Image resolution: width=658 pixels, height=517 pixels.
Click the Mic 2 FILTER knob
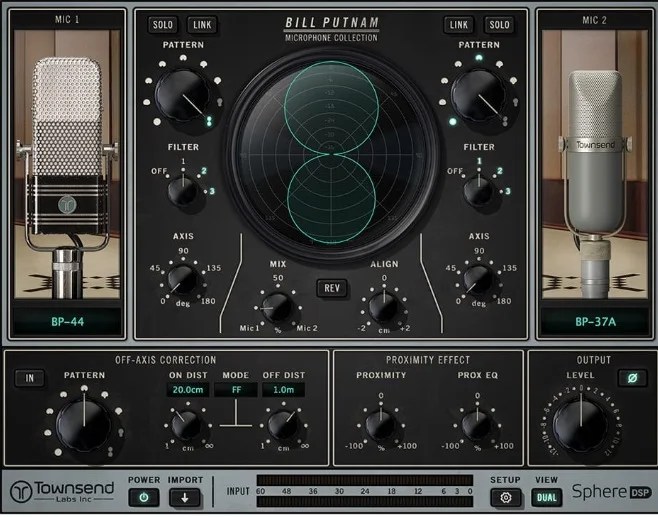coord(479,191)
